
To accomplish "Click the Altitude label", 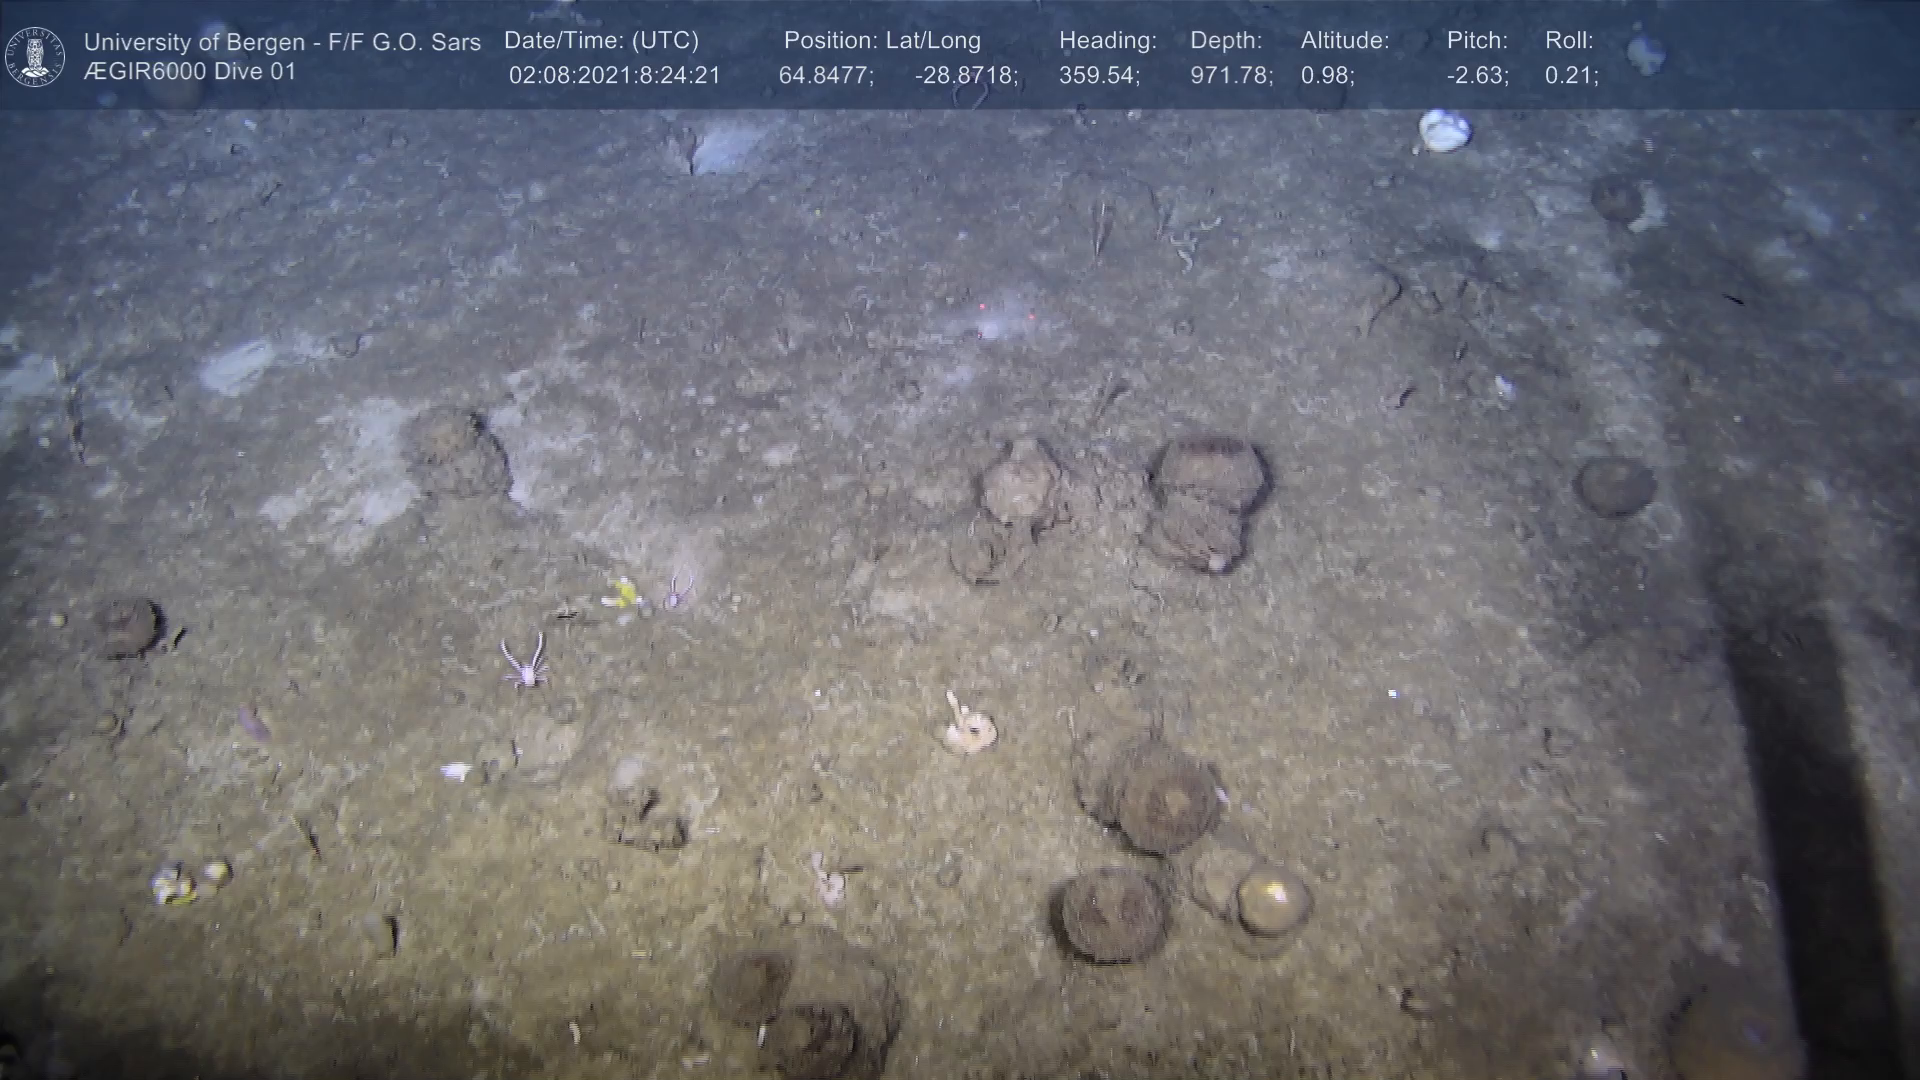I will pyautogui.click(x=1344, y=41).
